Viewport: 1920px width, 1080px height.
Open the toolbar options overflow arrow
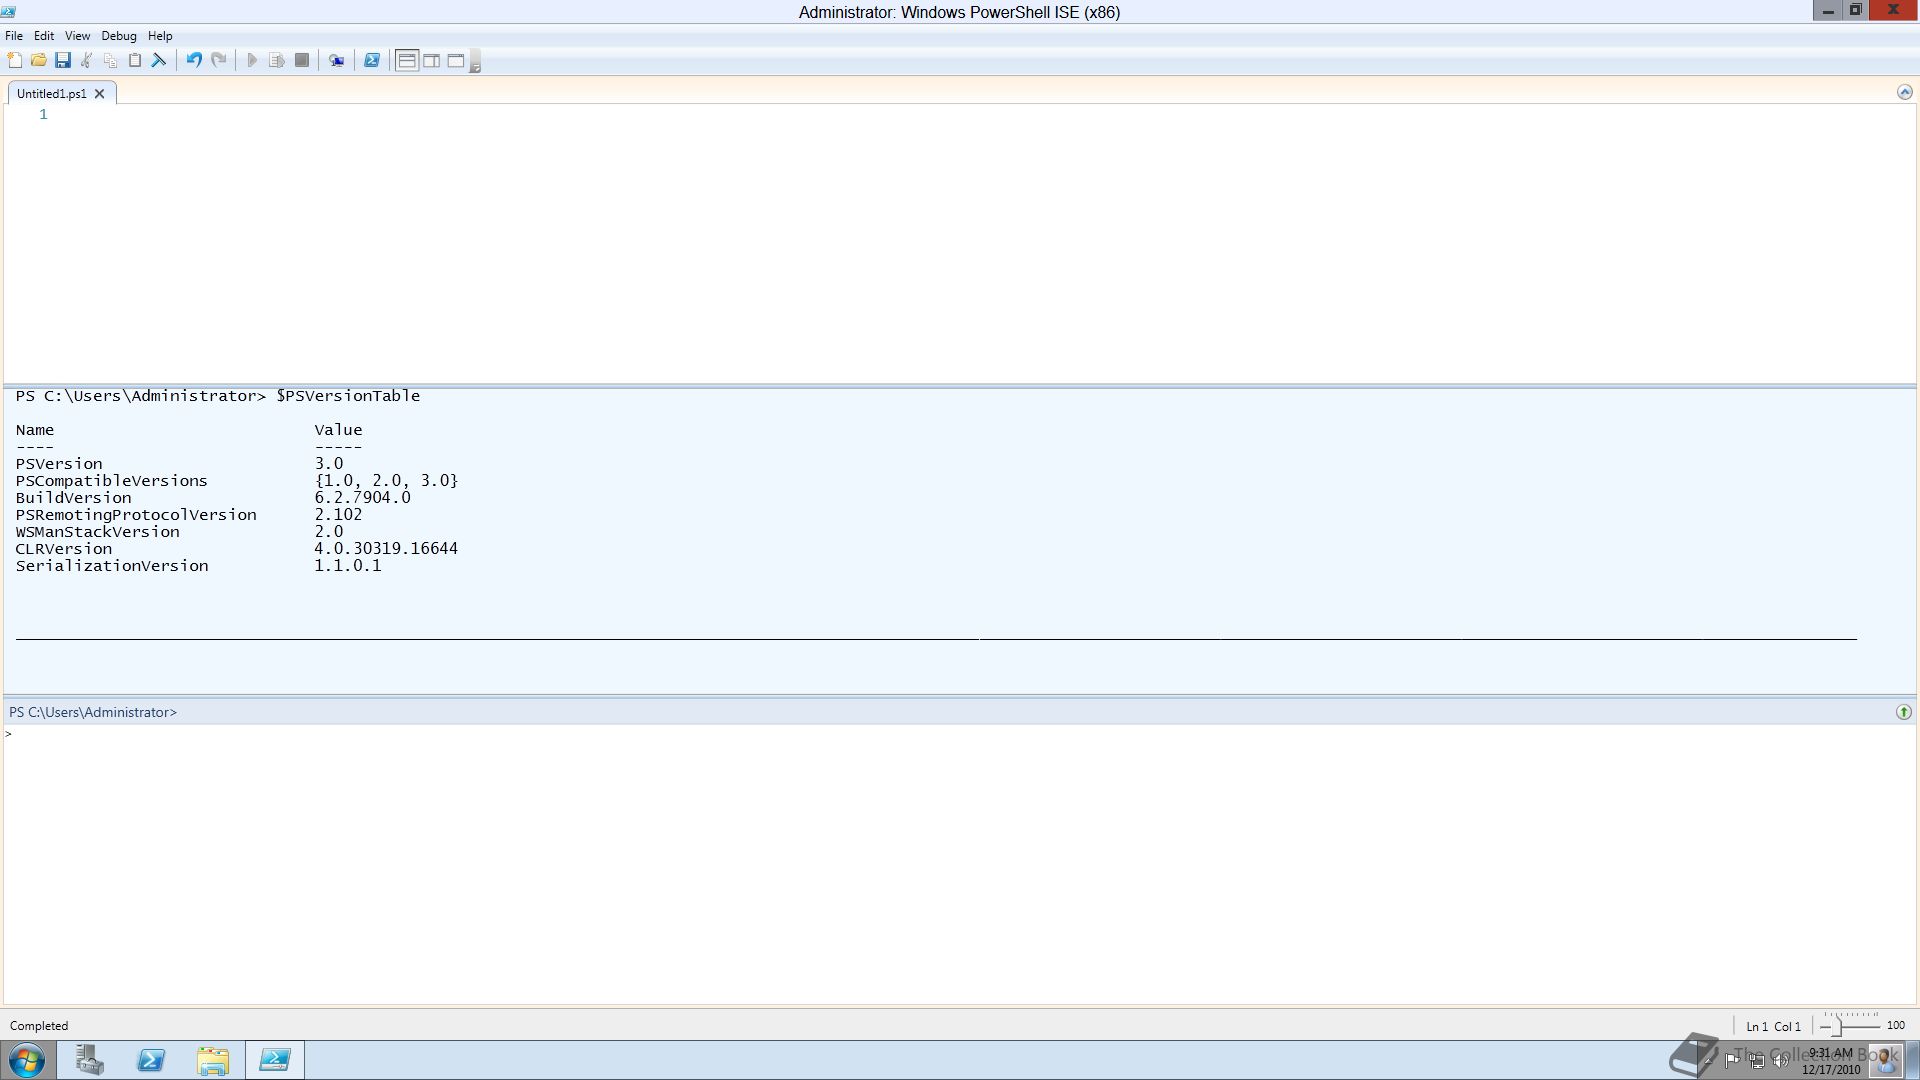(476, 62)
